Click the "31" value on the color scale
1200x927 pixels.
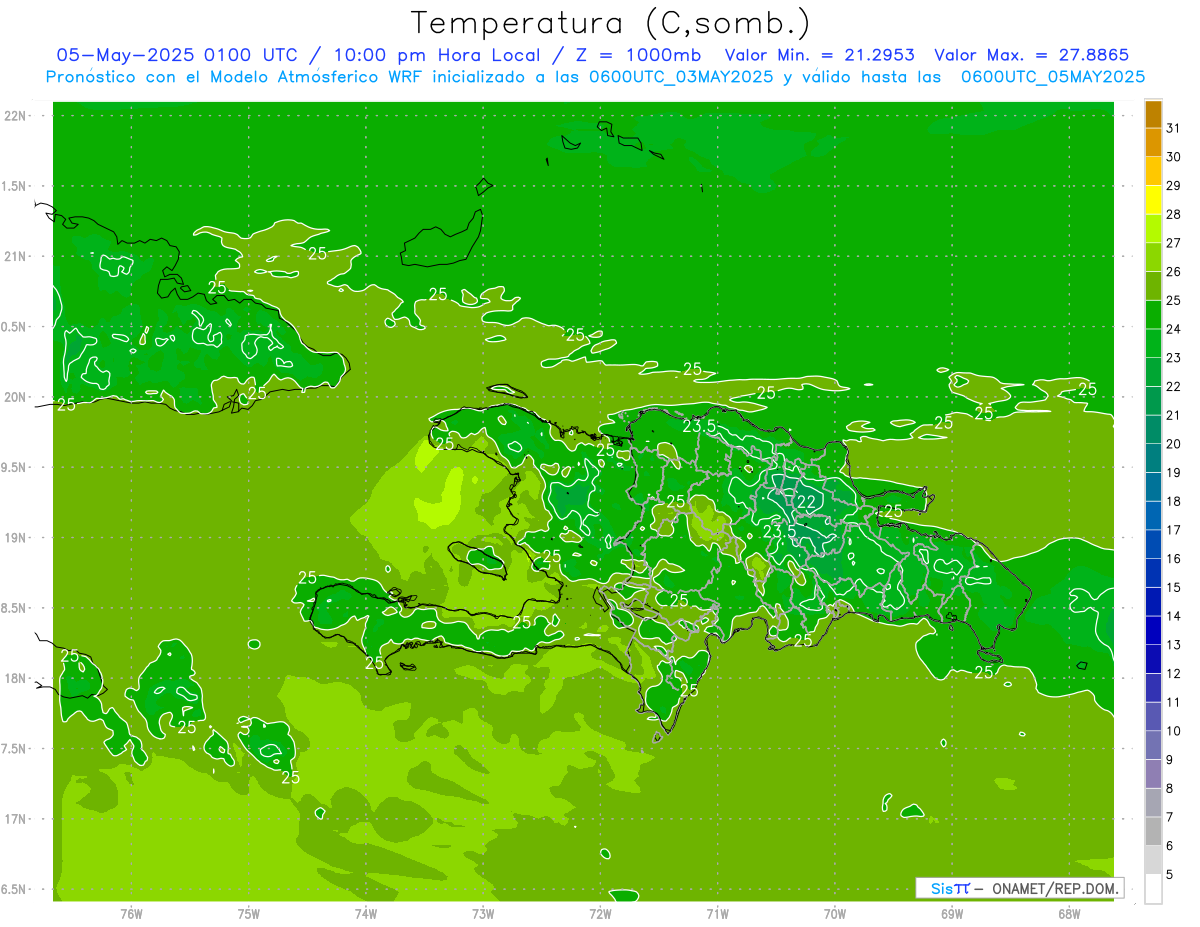tap(1174, 128)
